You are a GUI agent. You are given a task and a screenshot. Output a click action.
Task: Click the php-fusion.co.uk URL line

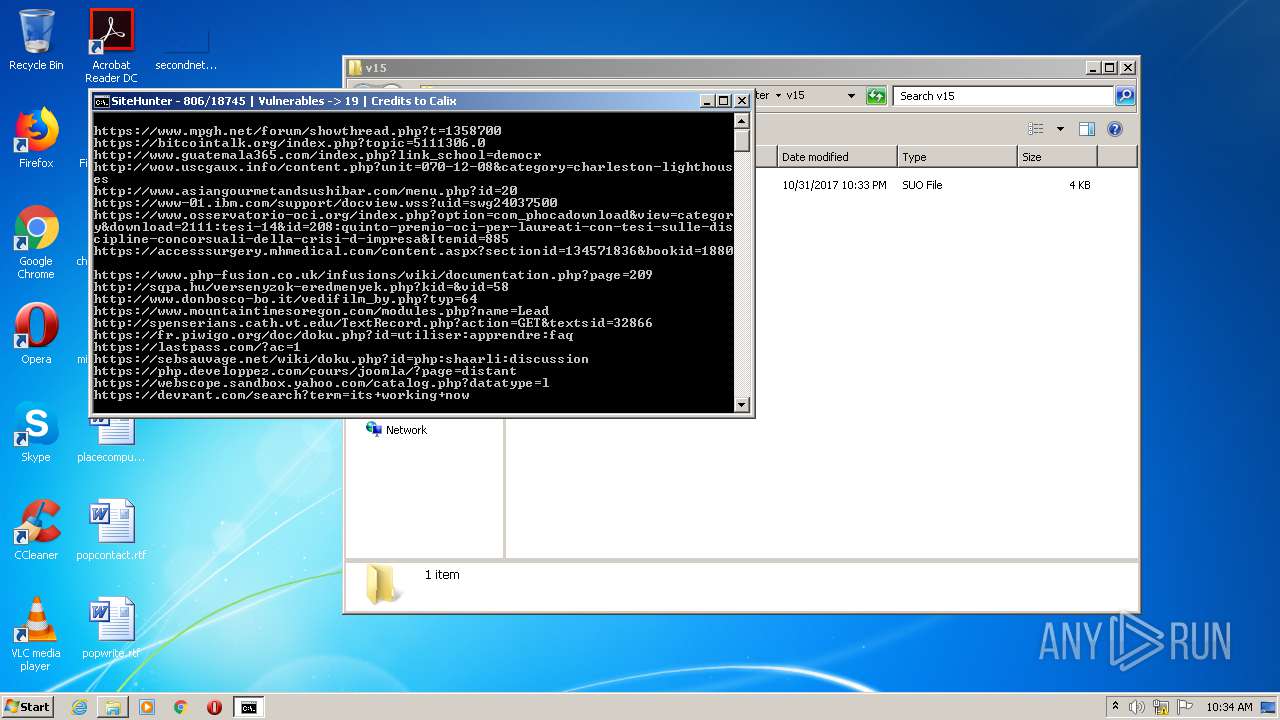[374, 275]
